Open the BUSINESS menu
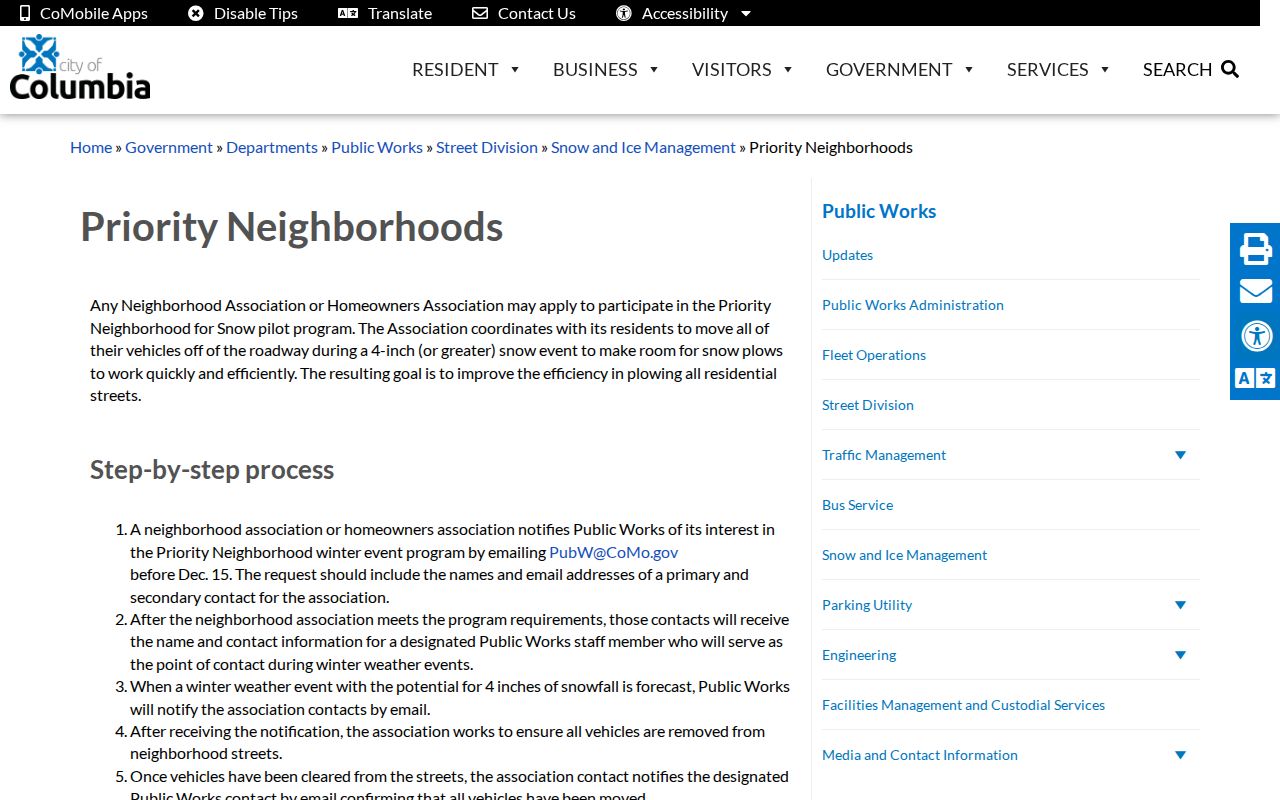This screenshot has height=800, width=1280. (606, 69)
